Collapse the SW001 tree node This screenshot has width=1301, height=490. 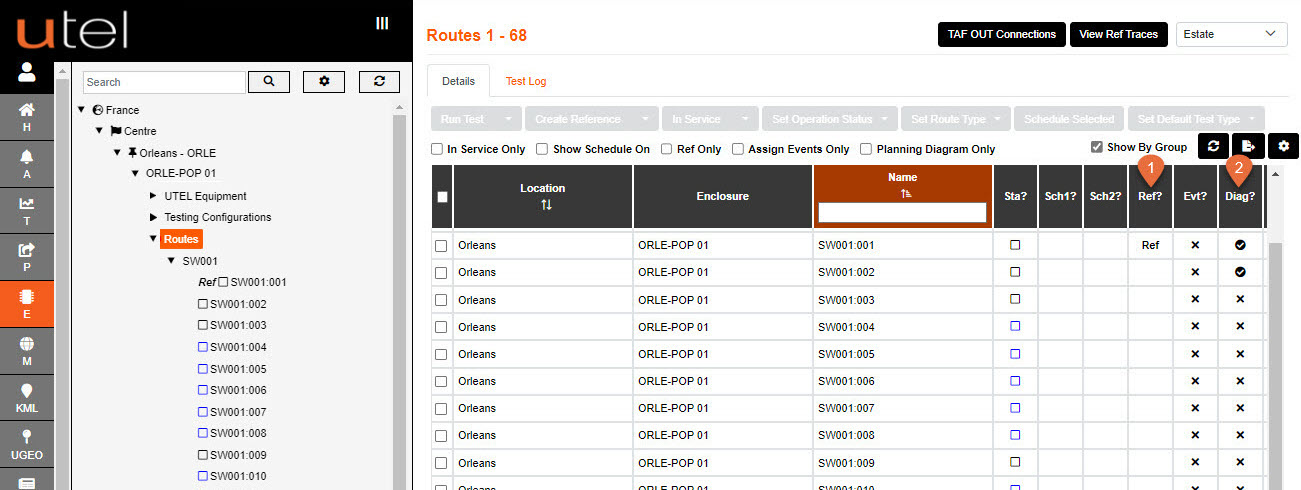(171, 261)
